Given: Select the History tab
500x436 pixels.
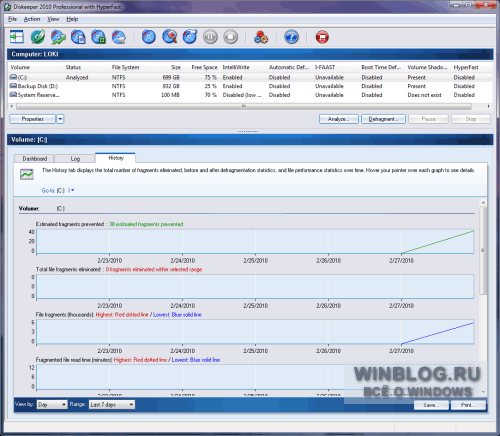Looking at the screenshot, I should (116, 158).
